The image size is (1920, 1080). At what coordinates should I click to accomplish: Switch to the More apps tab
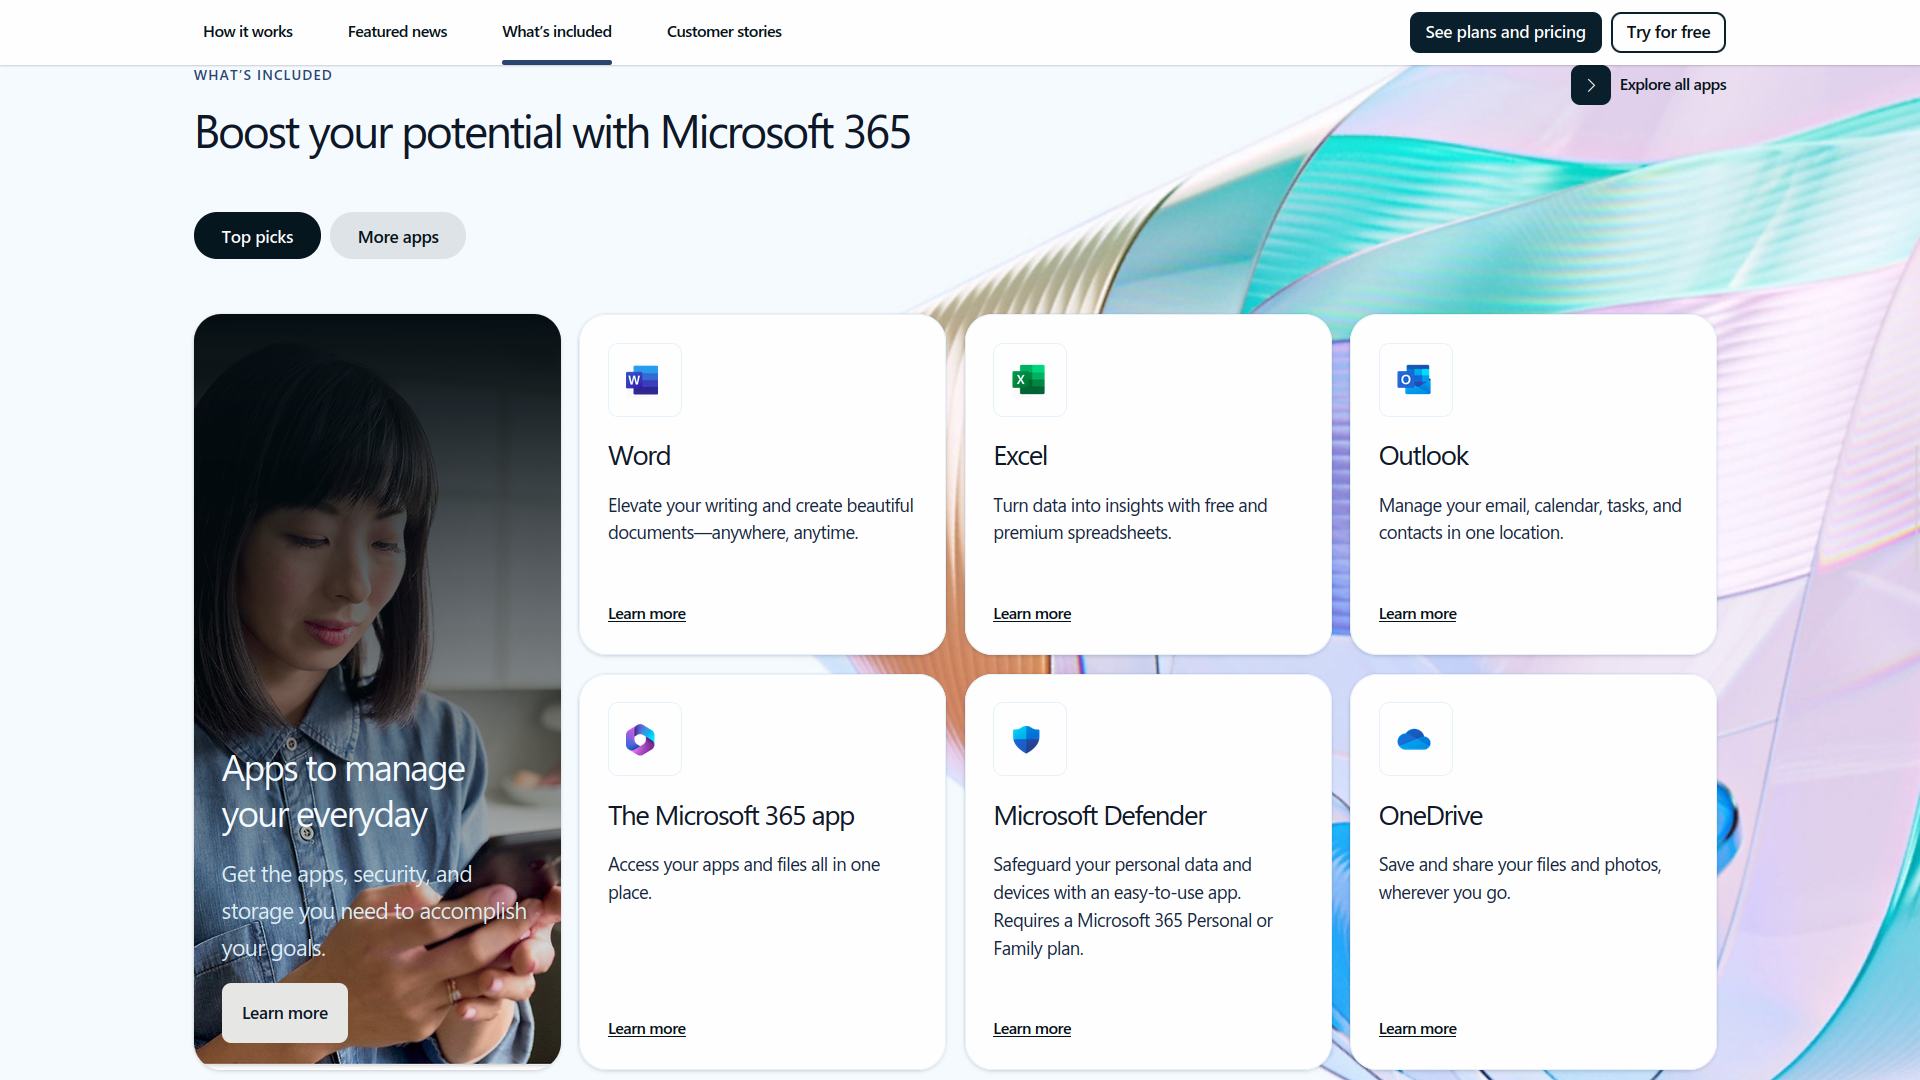click(398, 236)
